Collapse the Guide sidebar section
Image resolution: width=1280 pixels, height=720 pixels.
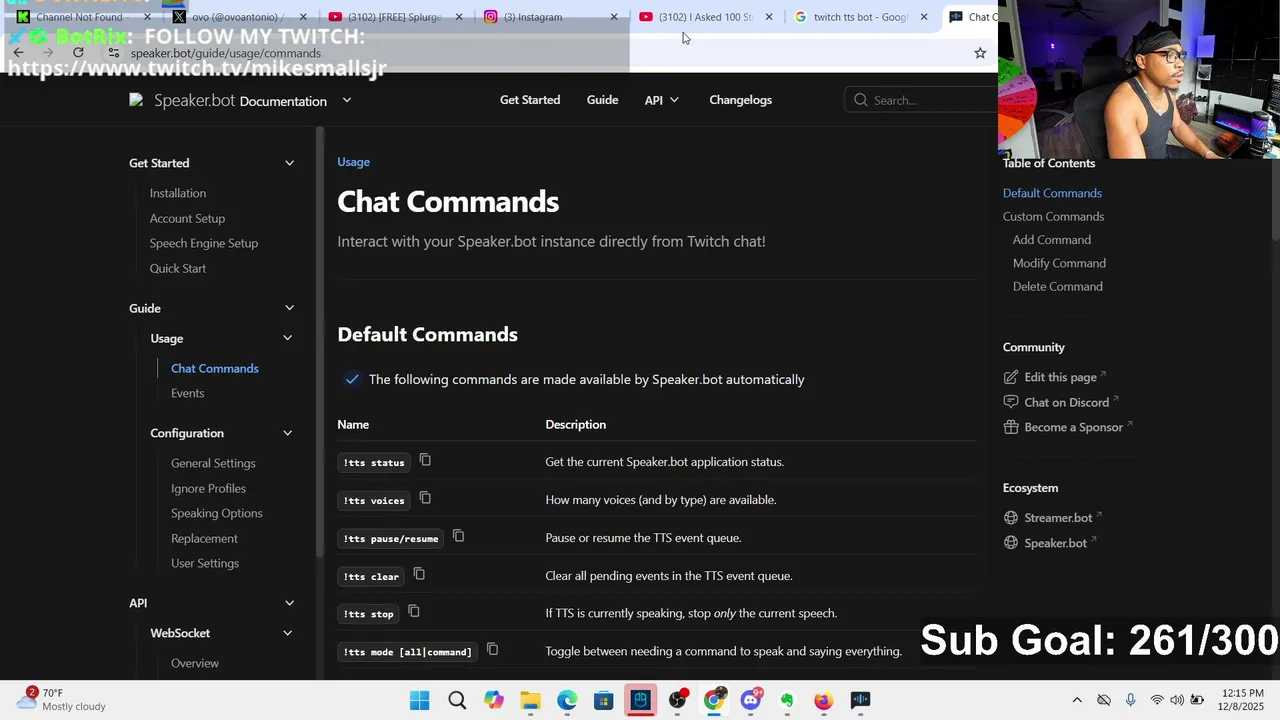click(x=289, y=308)
